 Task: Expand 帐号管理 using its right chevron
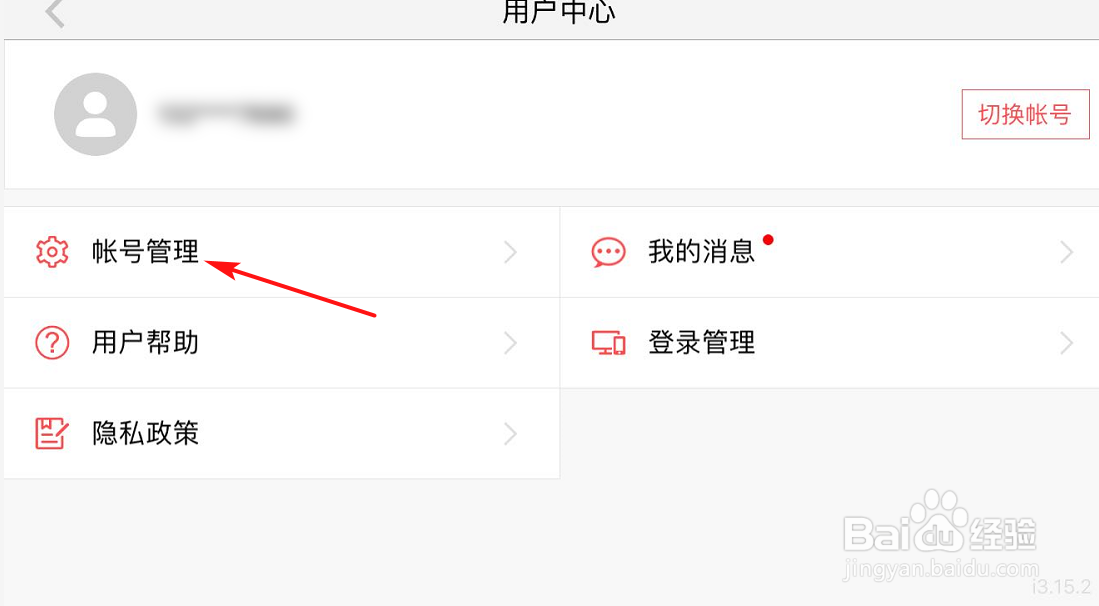510,252
